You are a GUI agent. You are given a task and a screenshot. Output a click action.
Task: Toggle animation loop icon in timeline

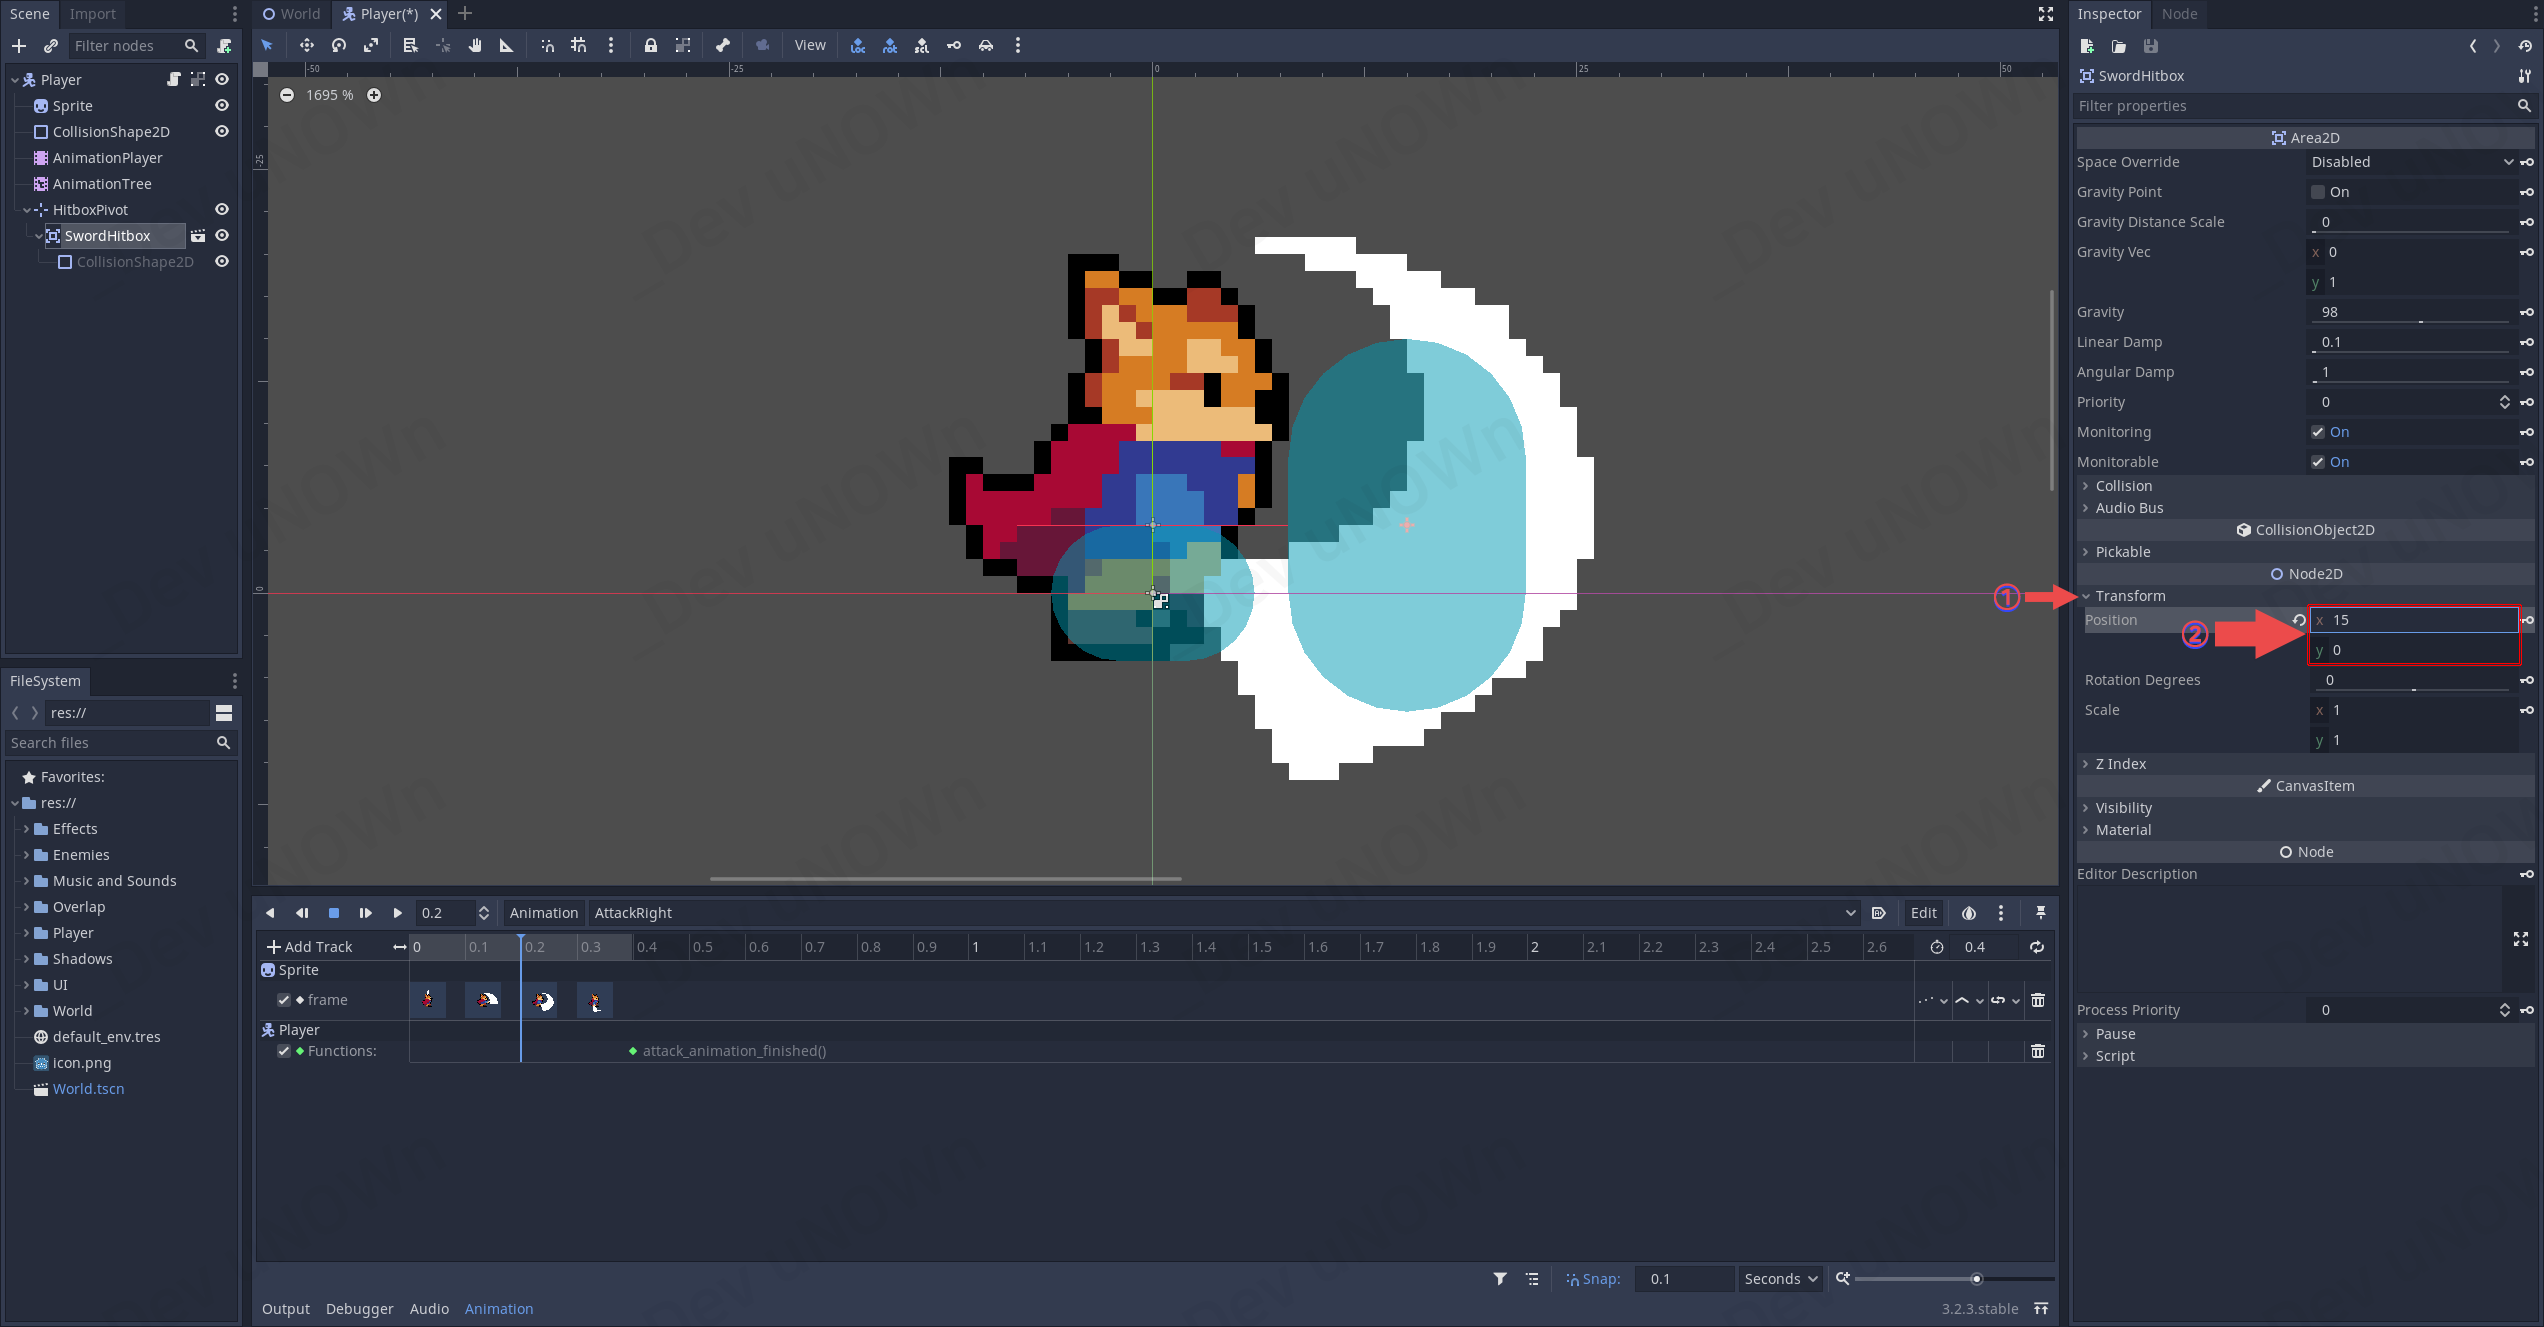click(2036, 947)
